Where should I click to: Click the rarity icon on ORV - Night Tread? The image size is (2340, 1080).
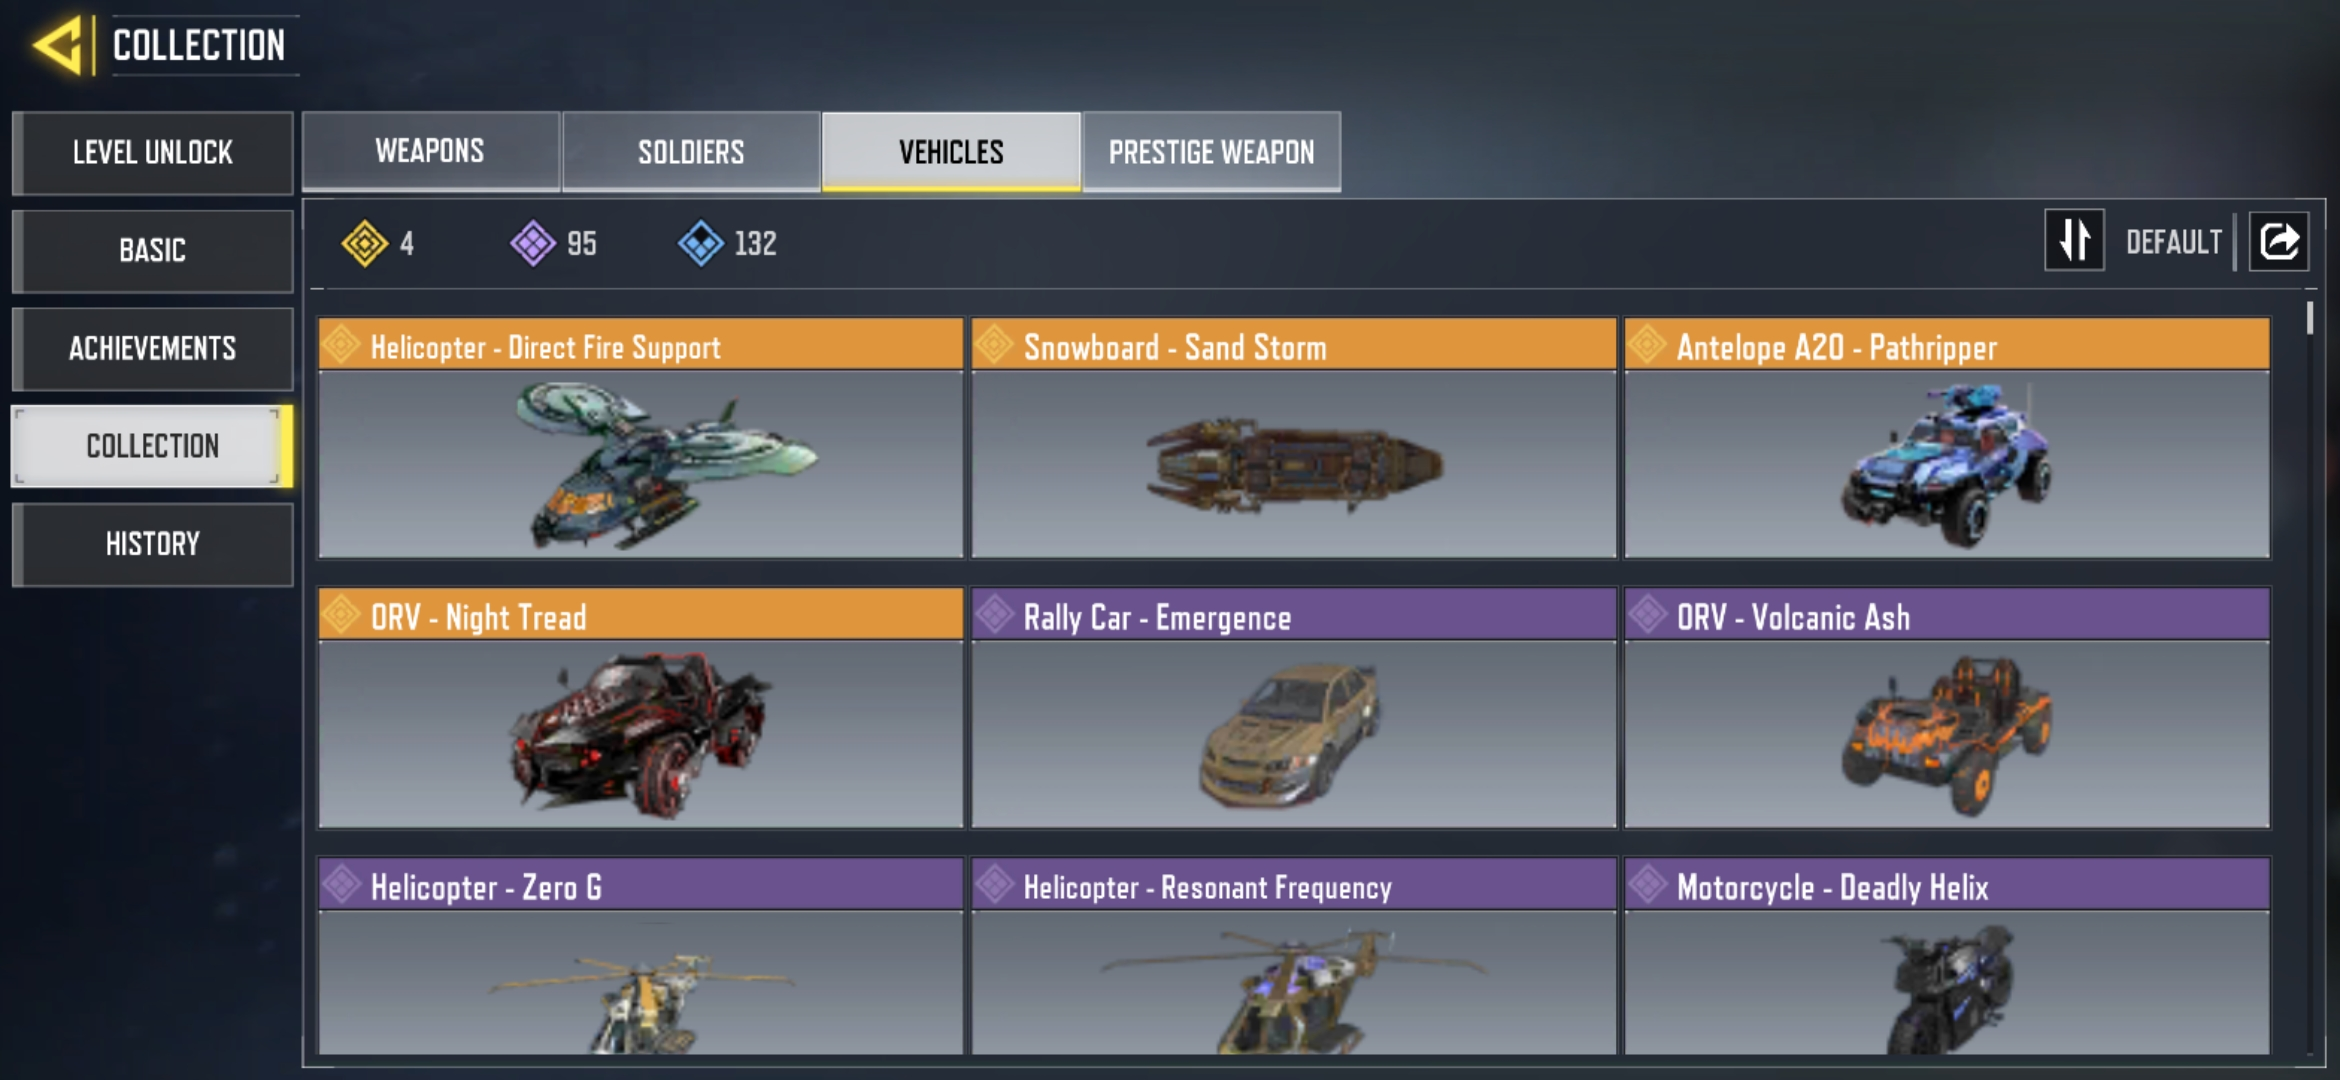(341, 614)
